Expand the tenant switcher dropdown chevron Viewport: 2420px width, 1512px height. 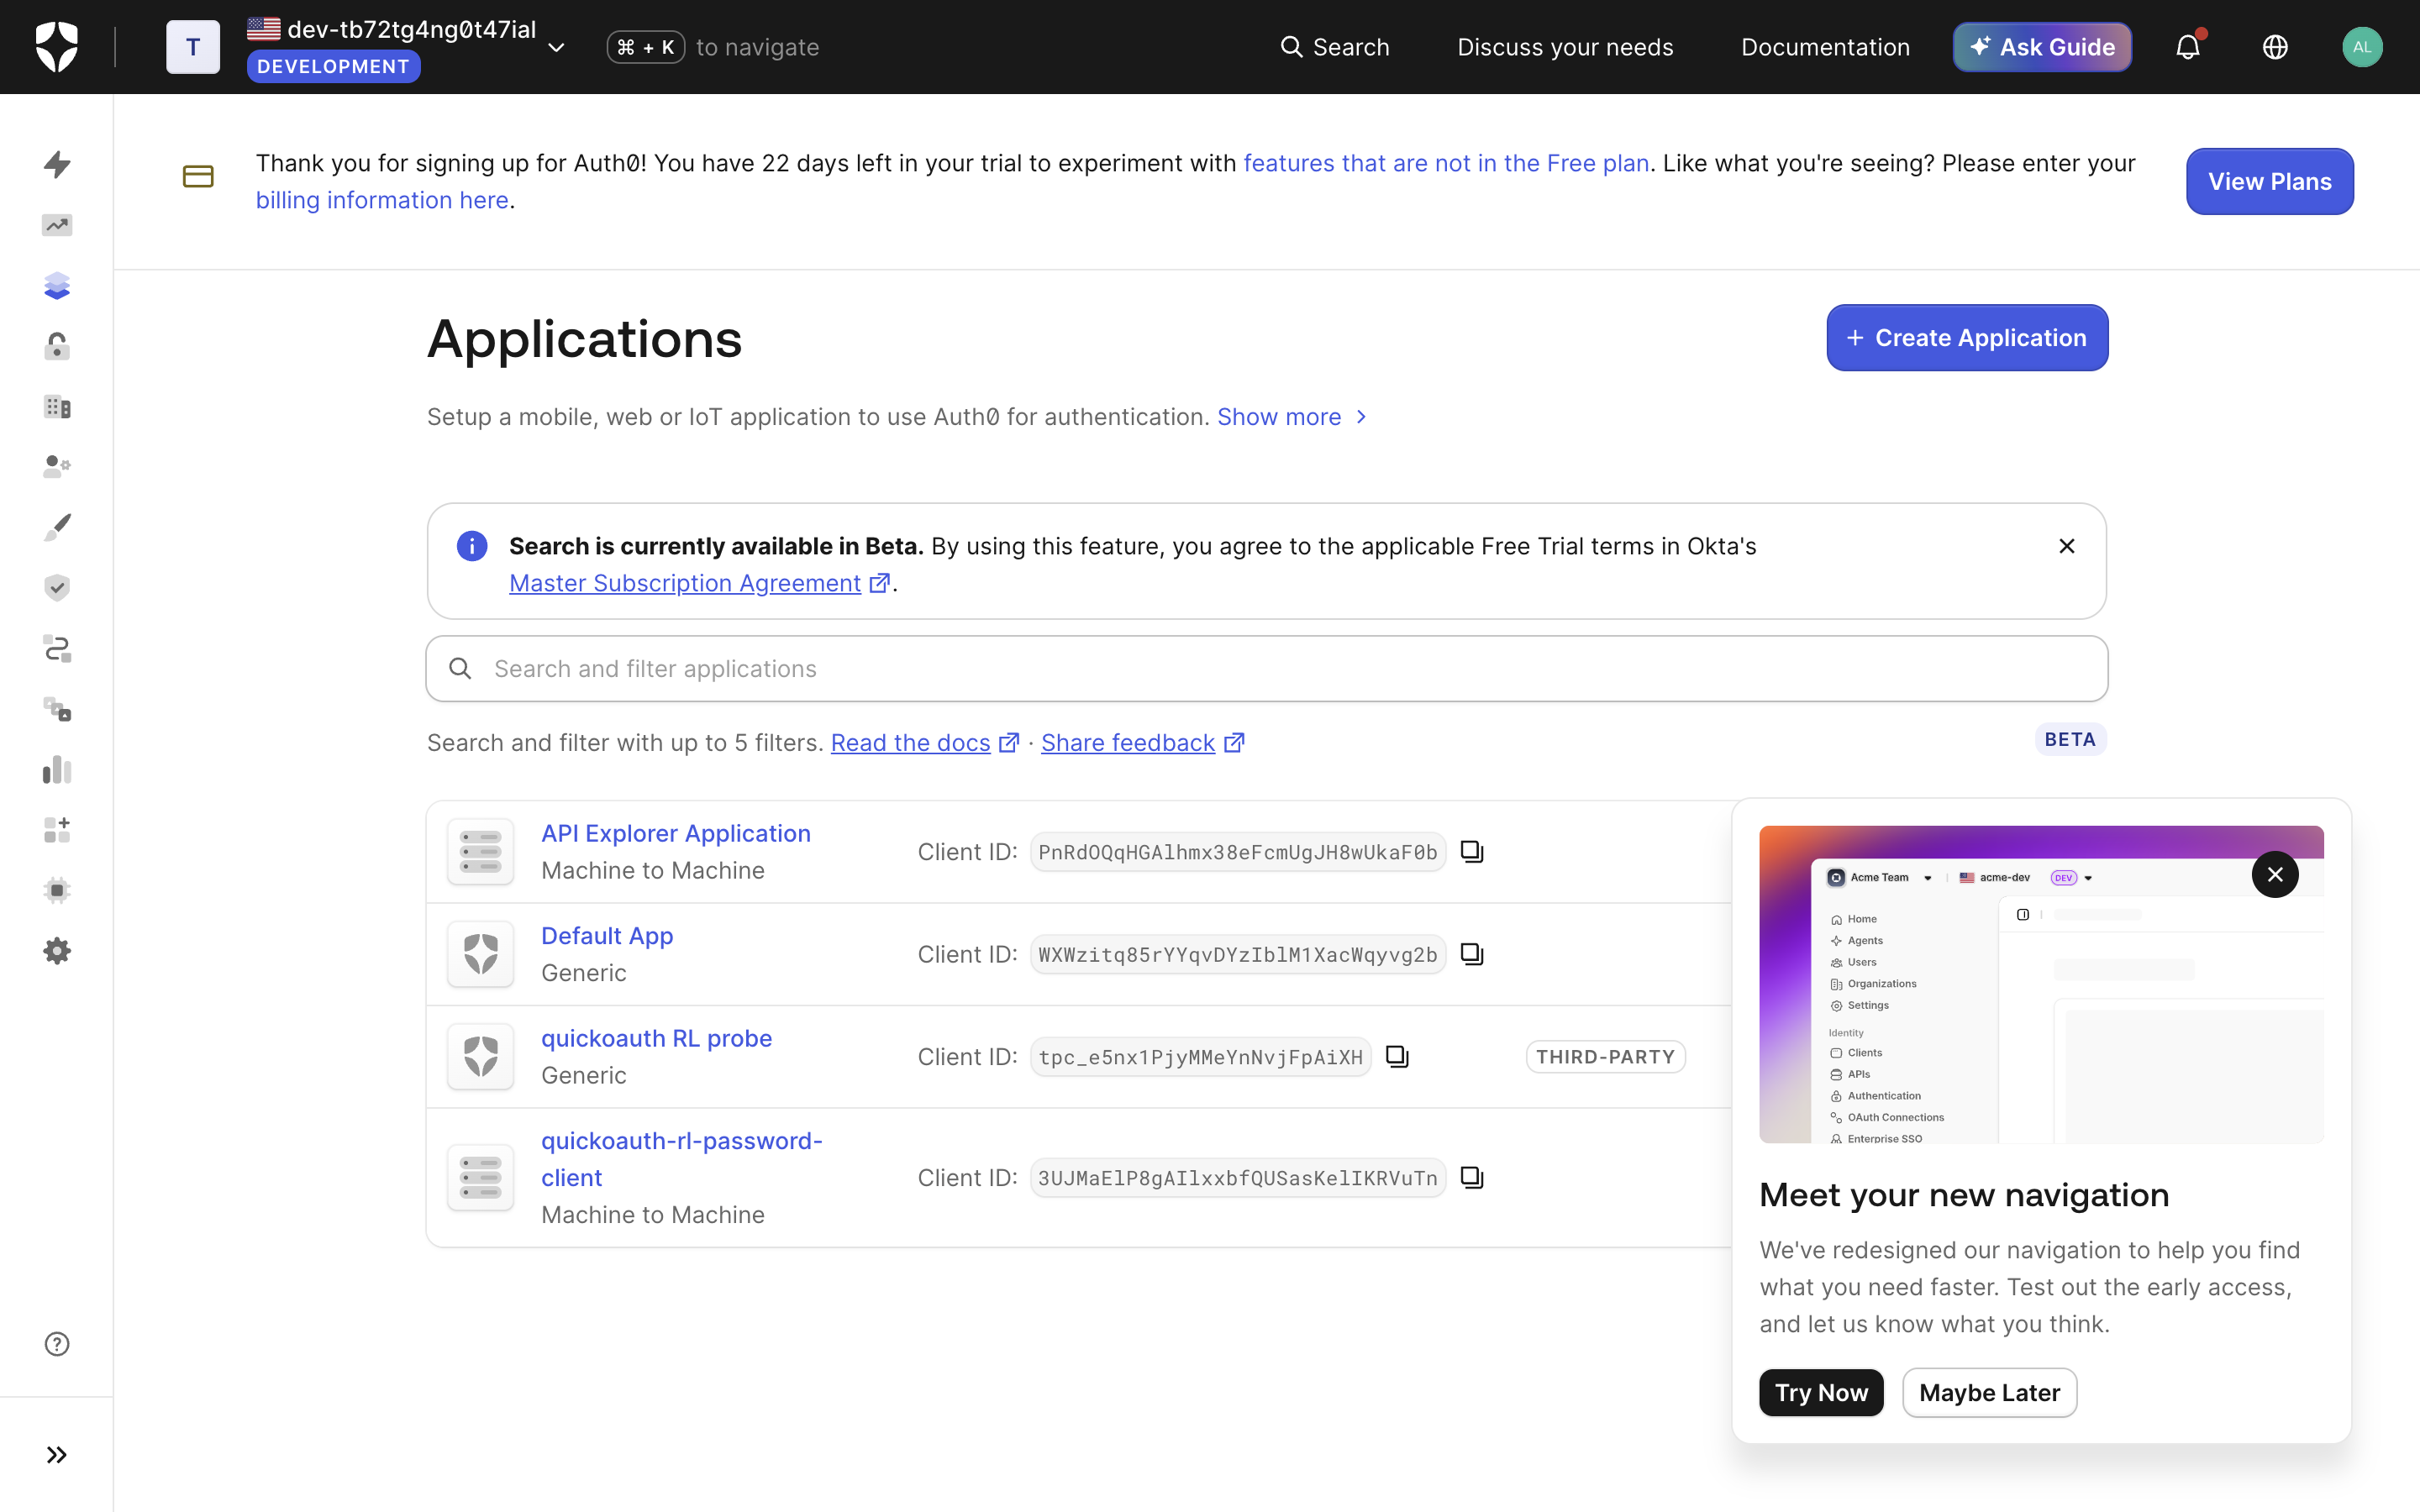(x=557, y=48)
